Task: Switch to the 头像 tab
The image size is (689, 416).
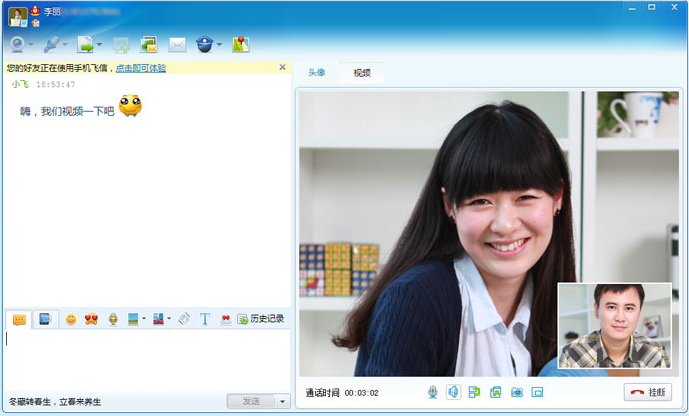Action: coord(316,73)
